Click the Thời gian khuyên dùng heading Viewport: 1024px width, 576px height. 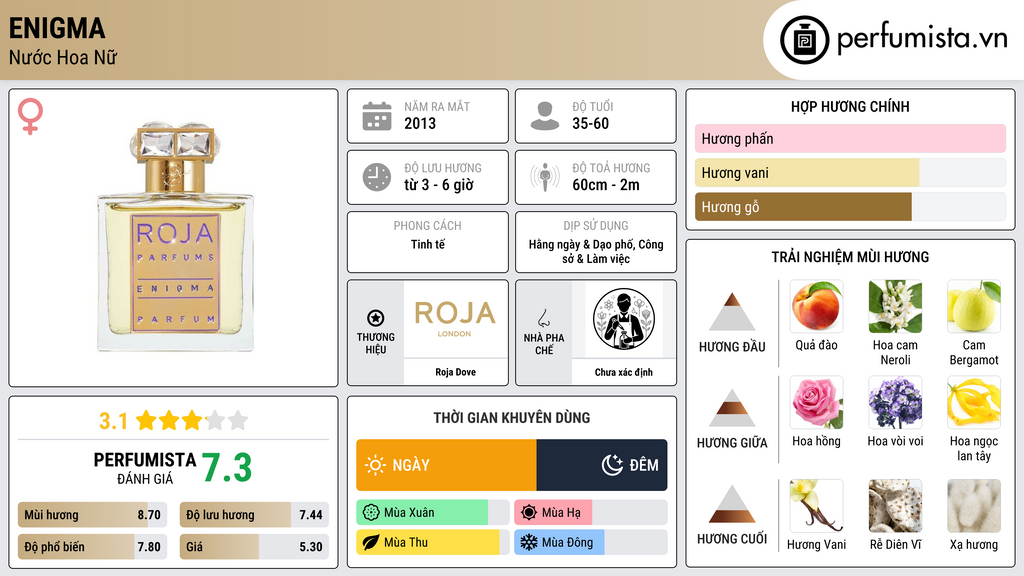click(x=512, y=418)
